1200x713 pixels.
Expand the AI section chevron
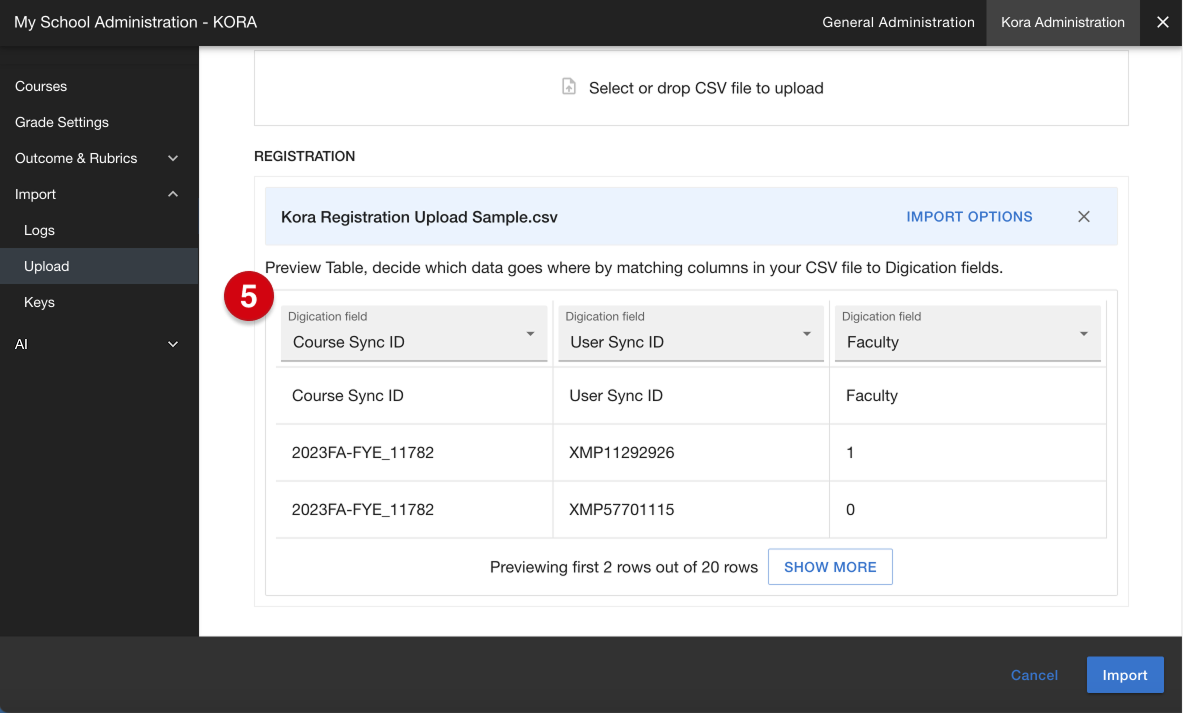tap(172, 344)
